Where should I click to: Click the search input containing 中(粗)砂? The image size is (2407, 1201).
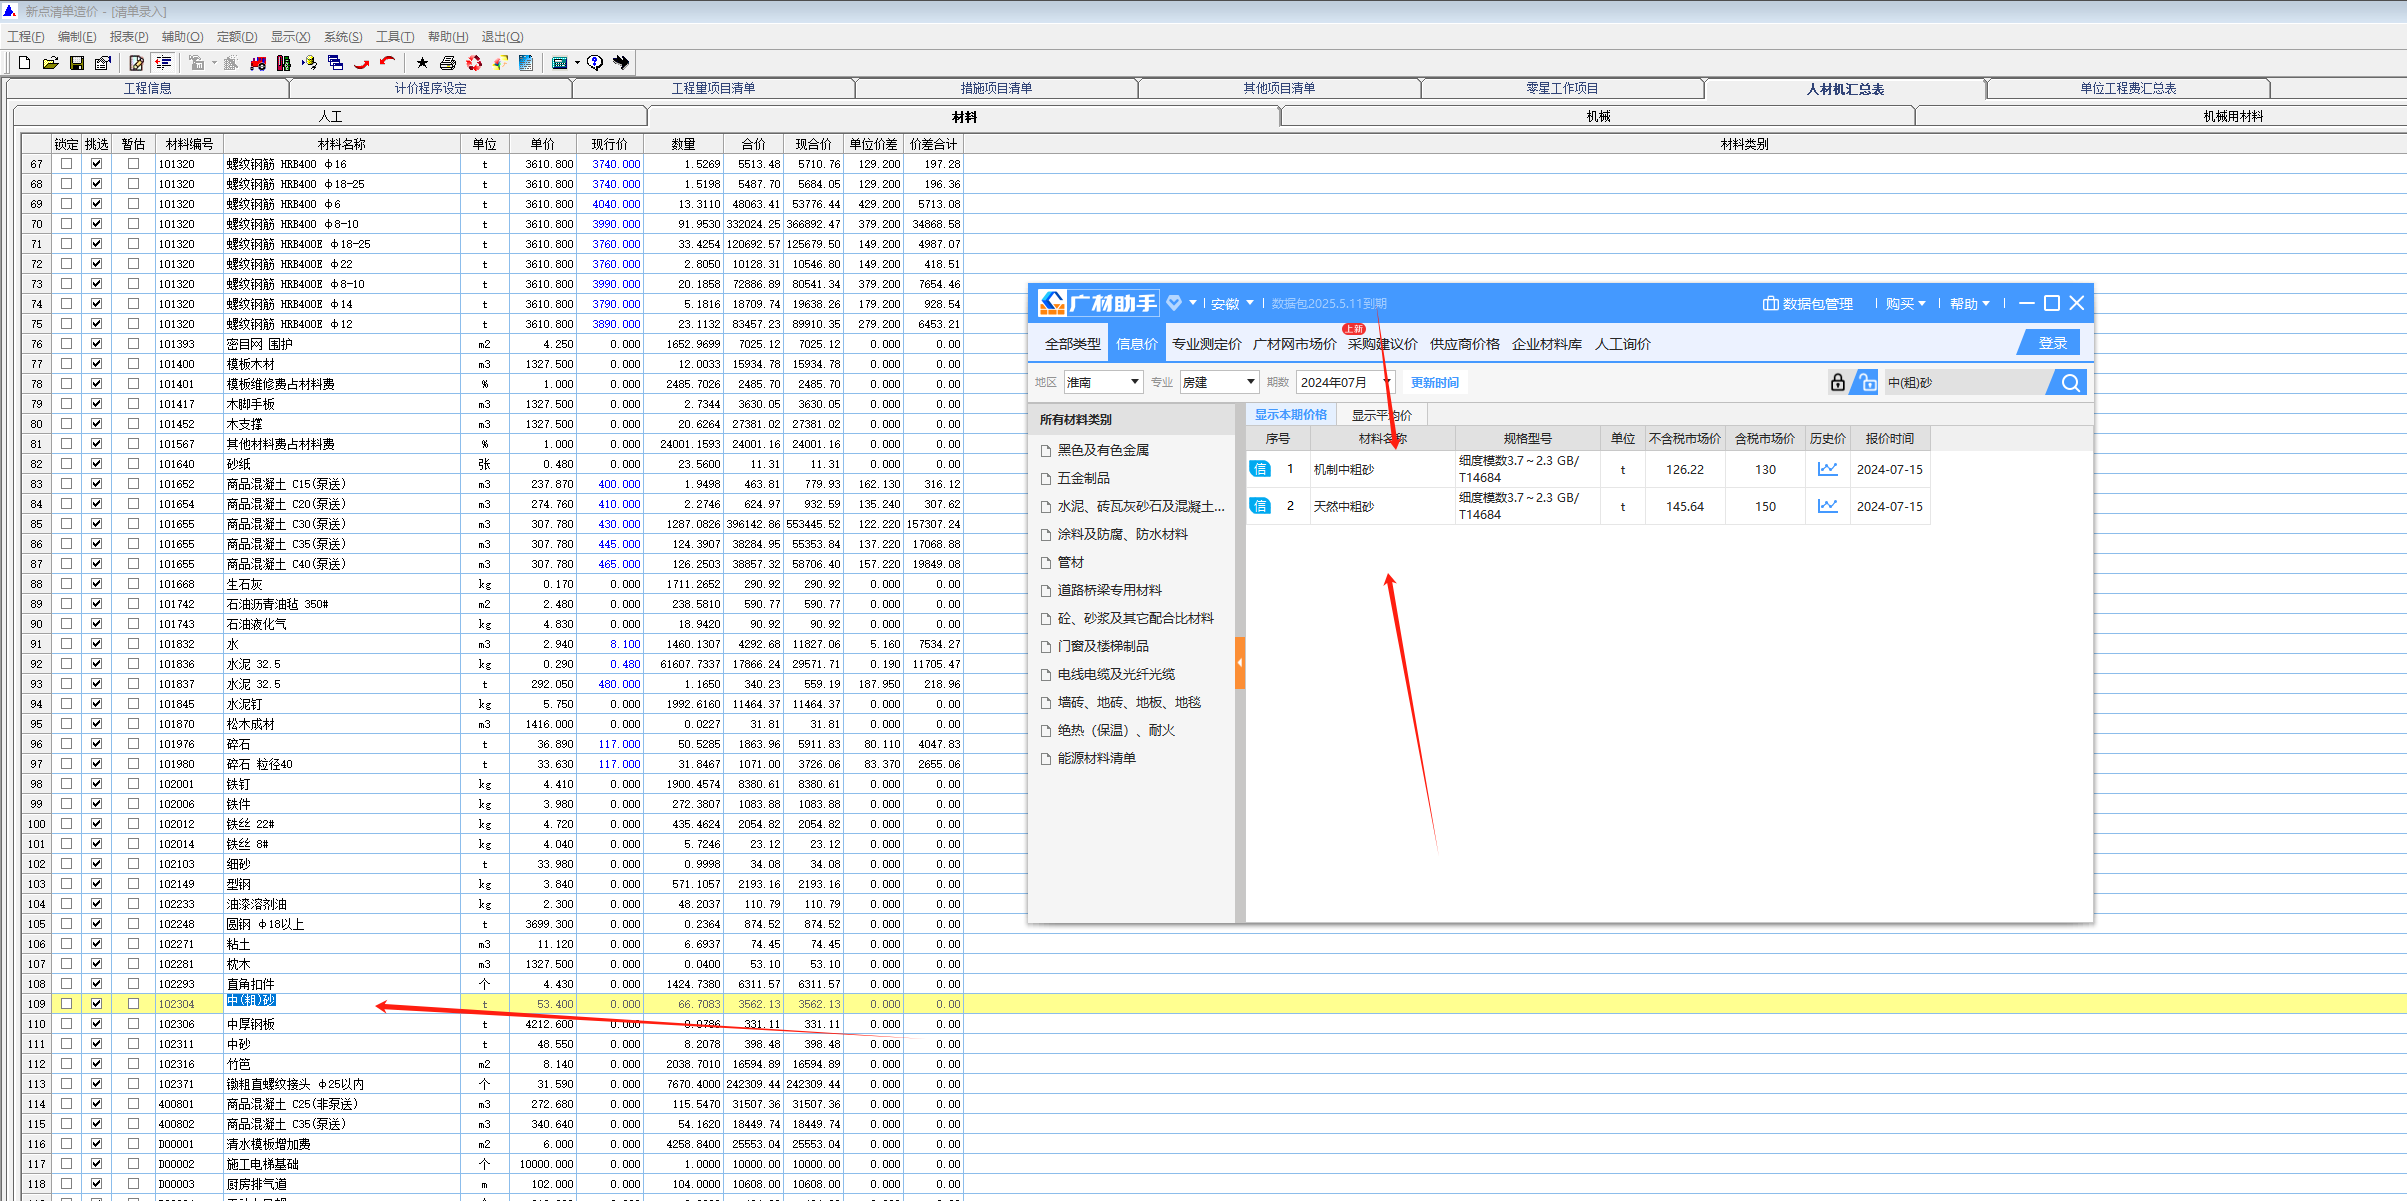[x=1965, y=382]
